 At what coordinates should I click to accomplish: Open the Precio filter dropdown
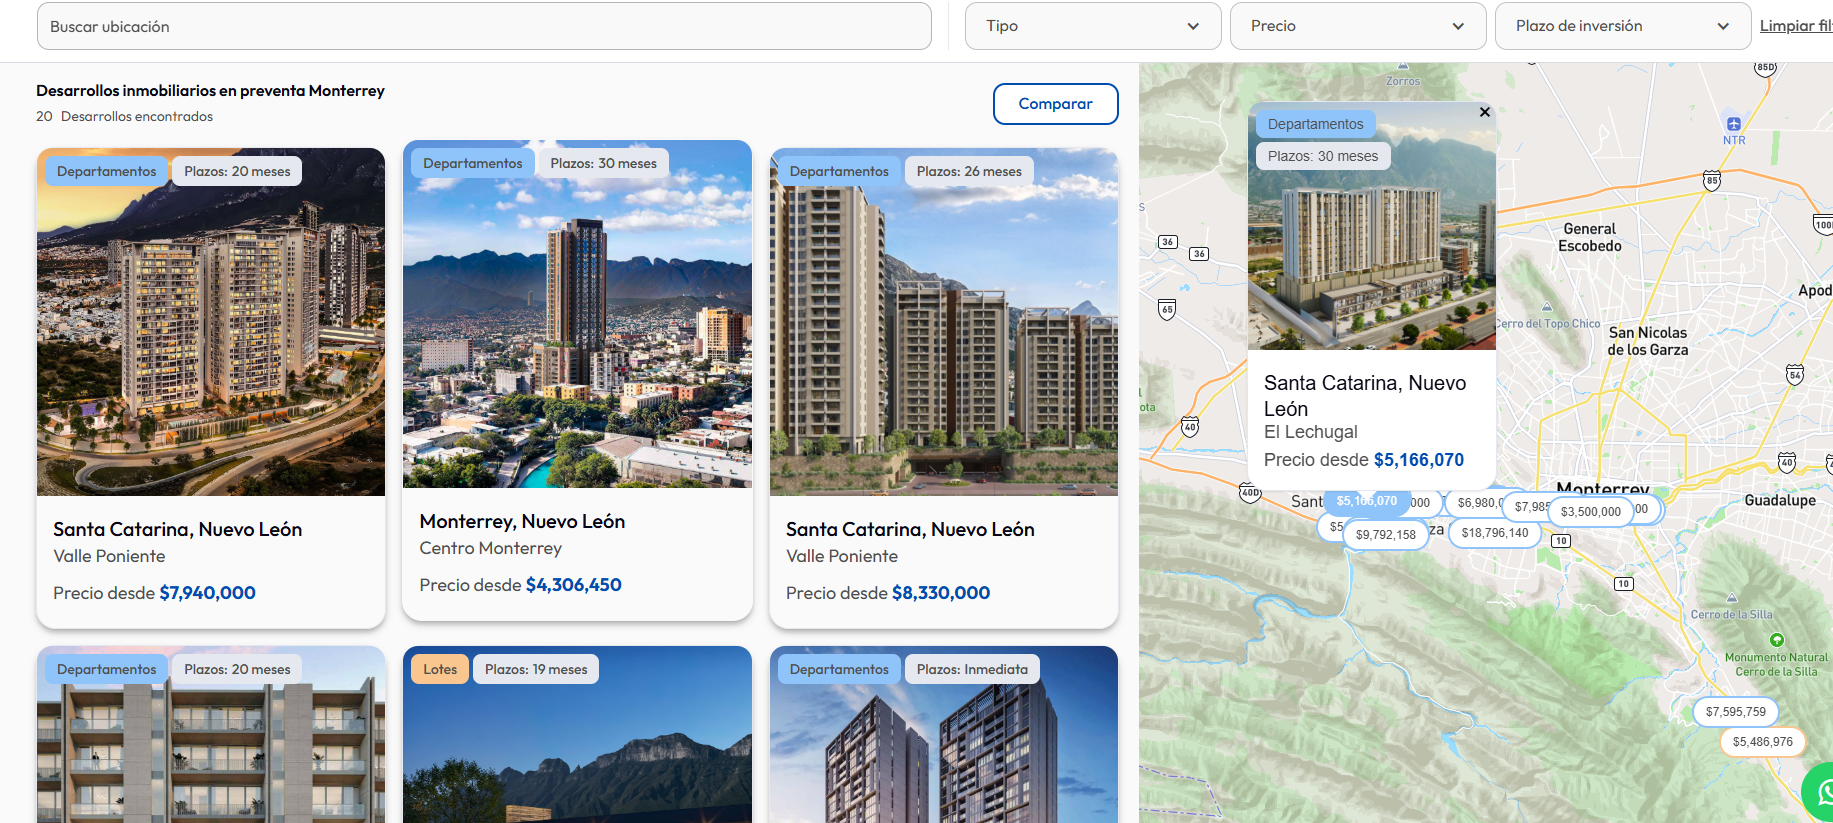(1357, 26)
